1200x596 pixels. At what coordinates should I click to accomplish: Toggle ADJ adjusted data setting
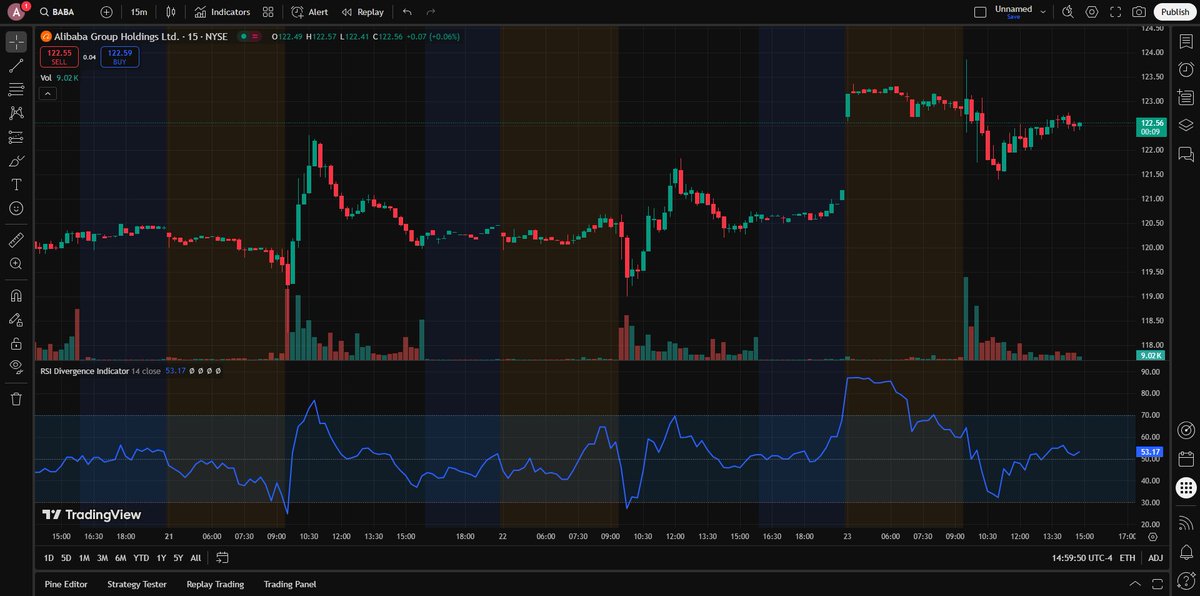1156,558
